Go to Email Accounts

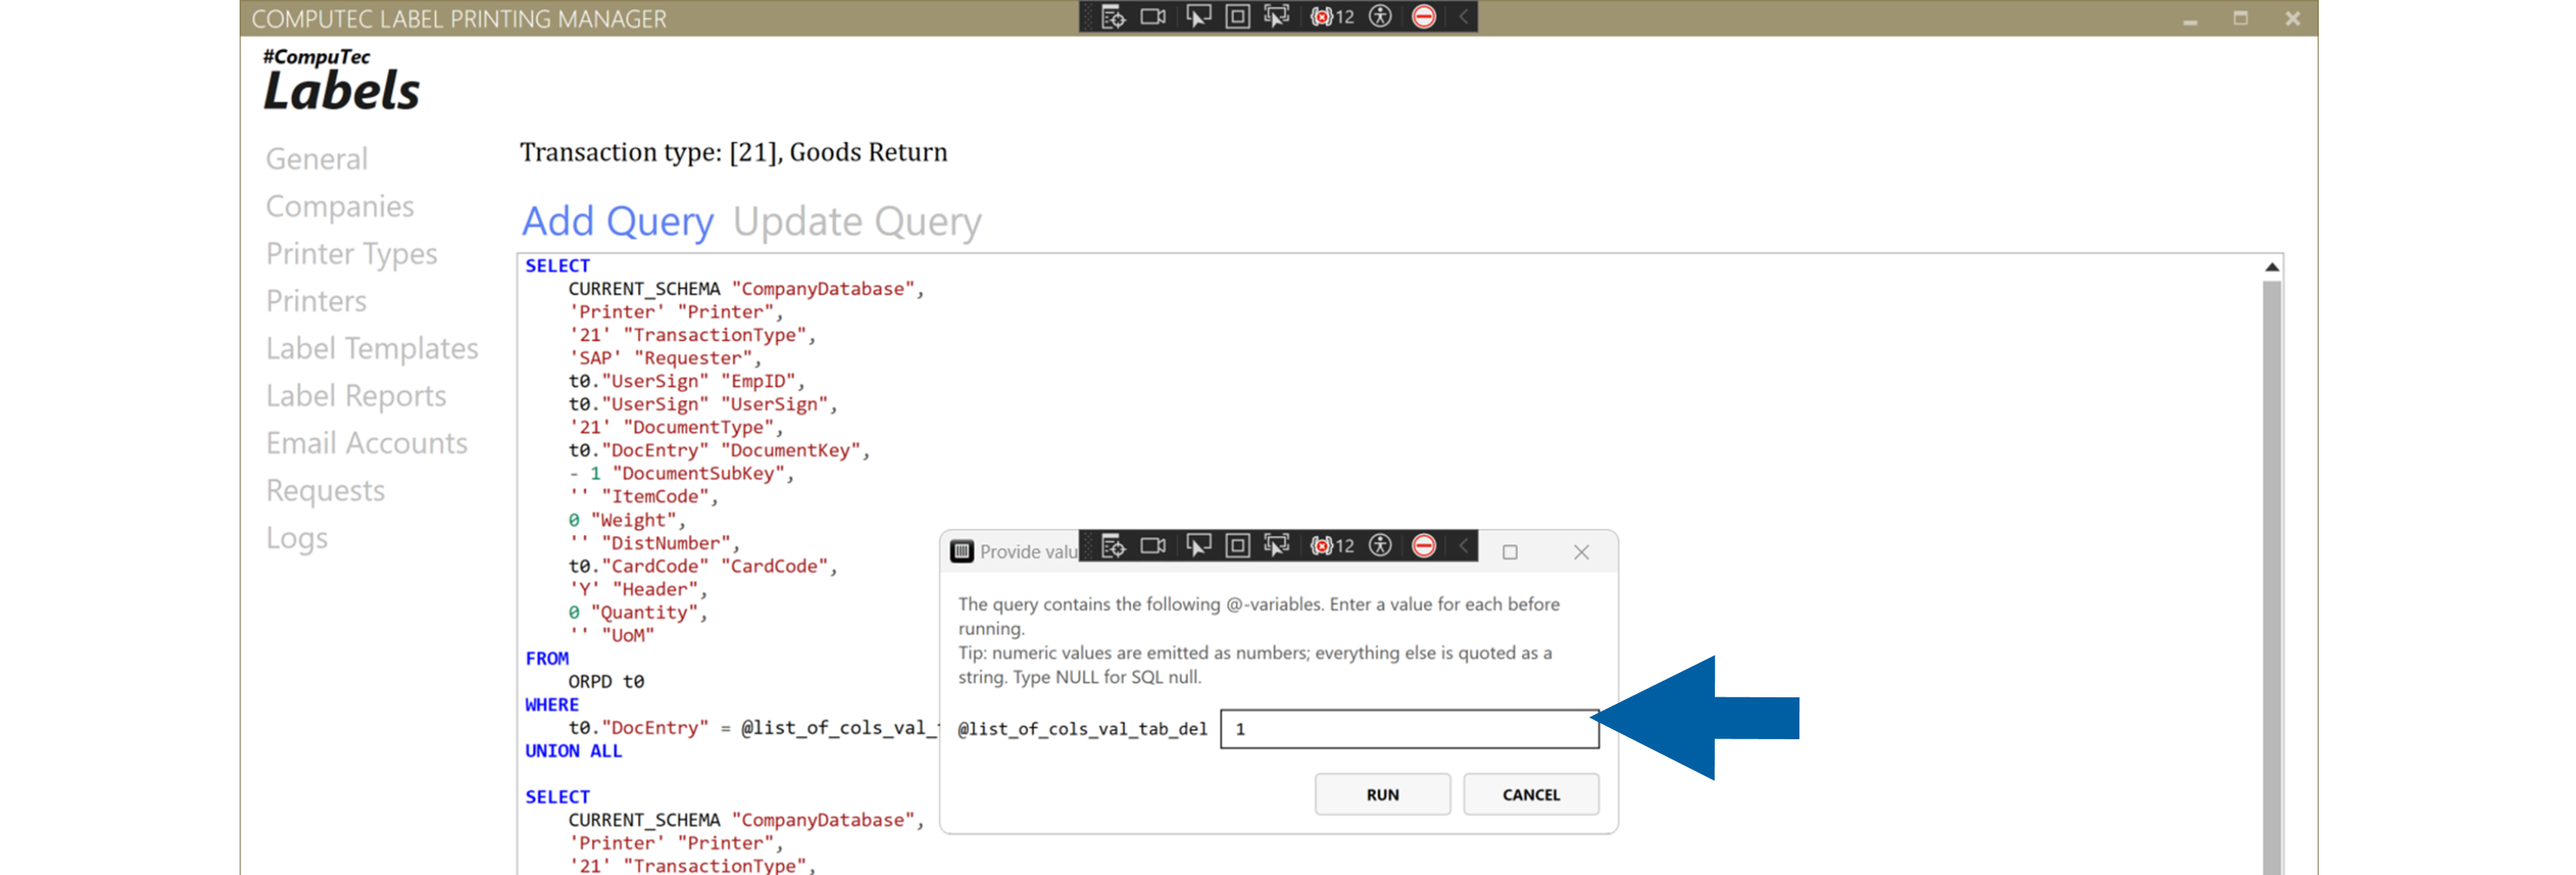[x=367, y=443]
